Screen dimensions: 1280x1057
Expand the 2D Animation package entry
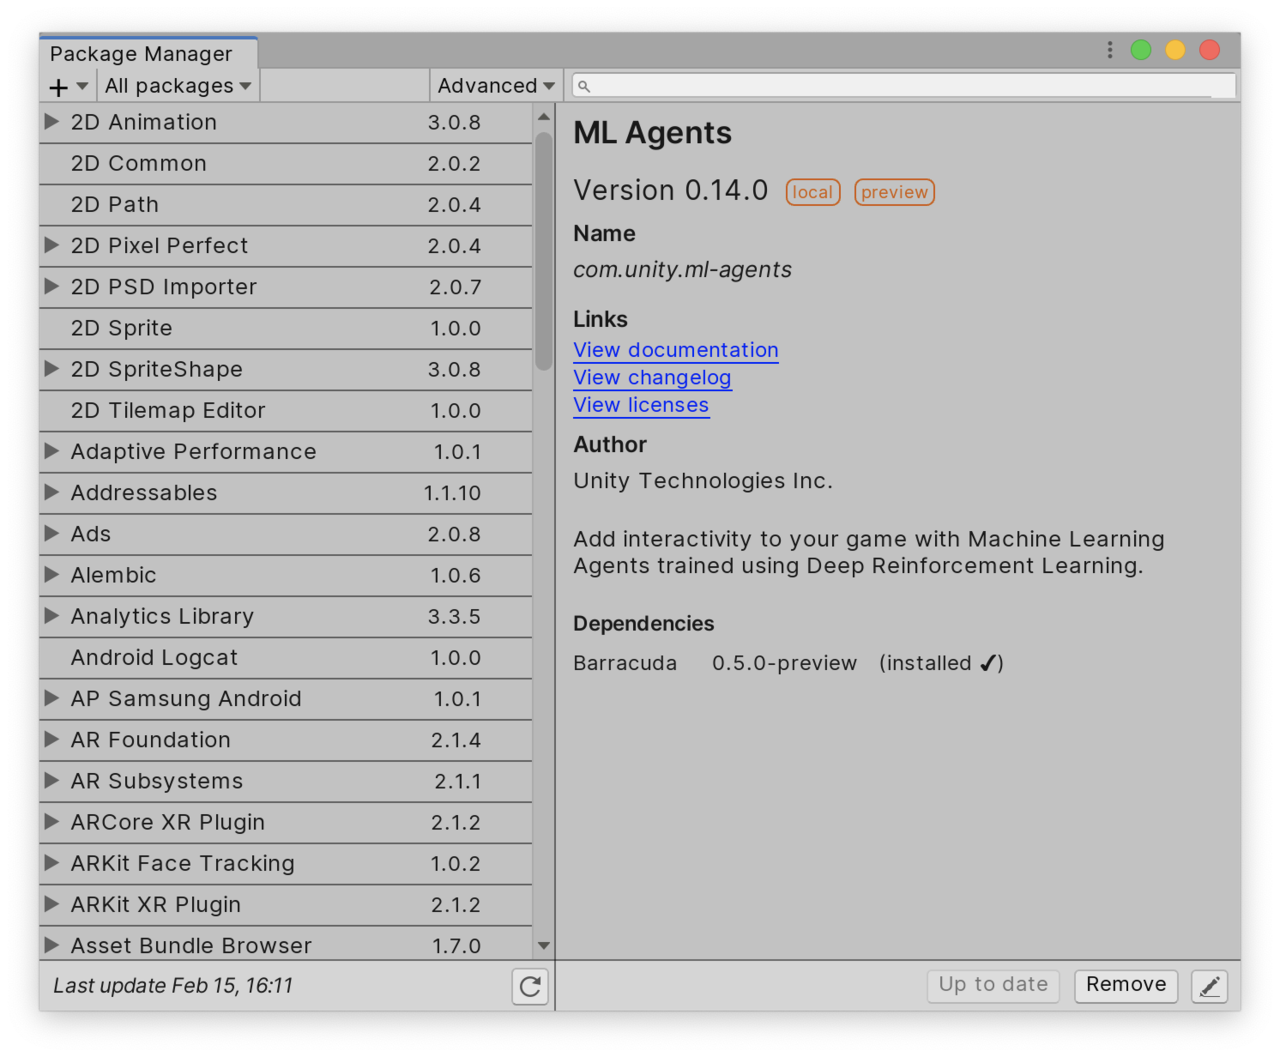tap(51, 122)
